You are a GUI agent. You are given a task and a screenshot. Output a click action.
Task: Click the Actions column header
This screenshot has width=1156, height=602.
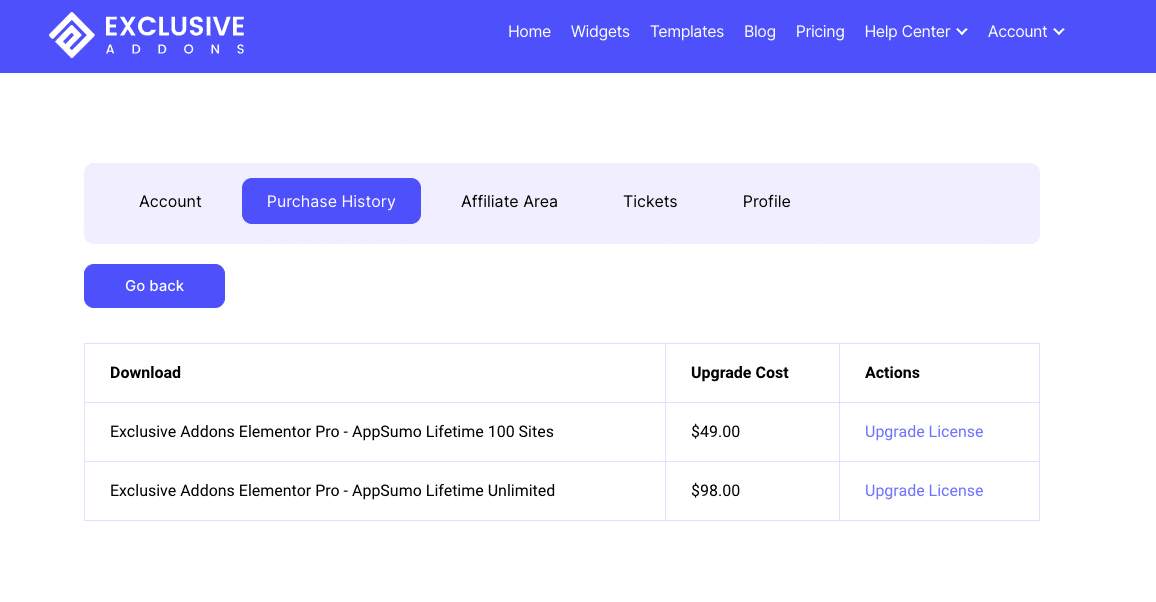[892, 373]
